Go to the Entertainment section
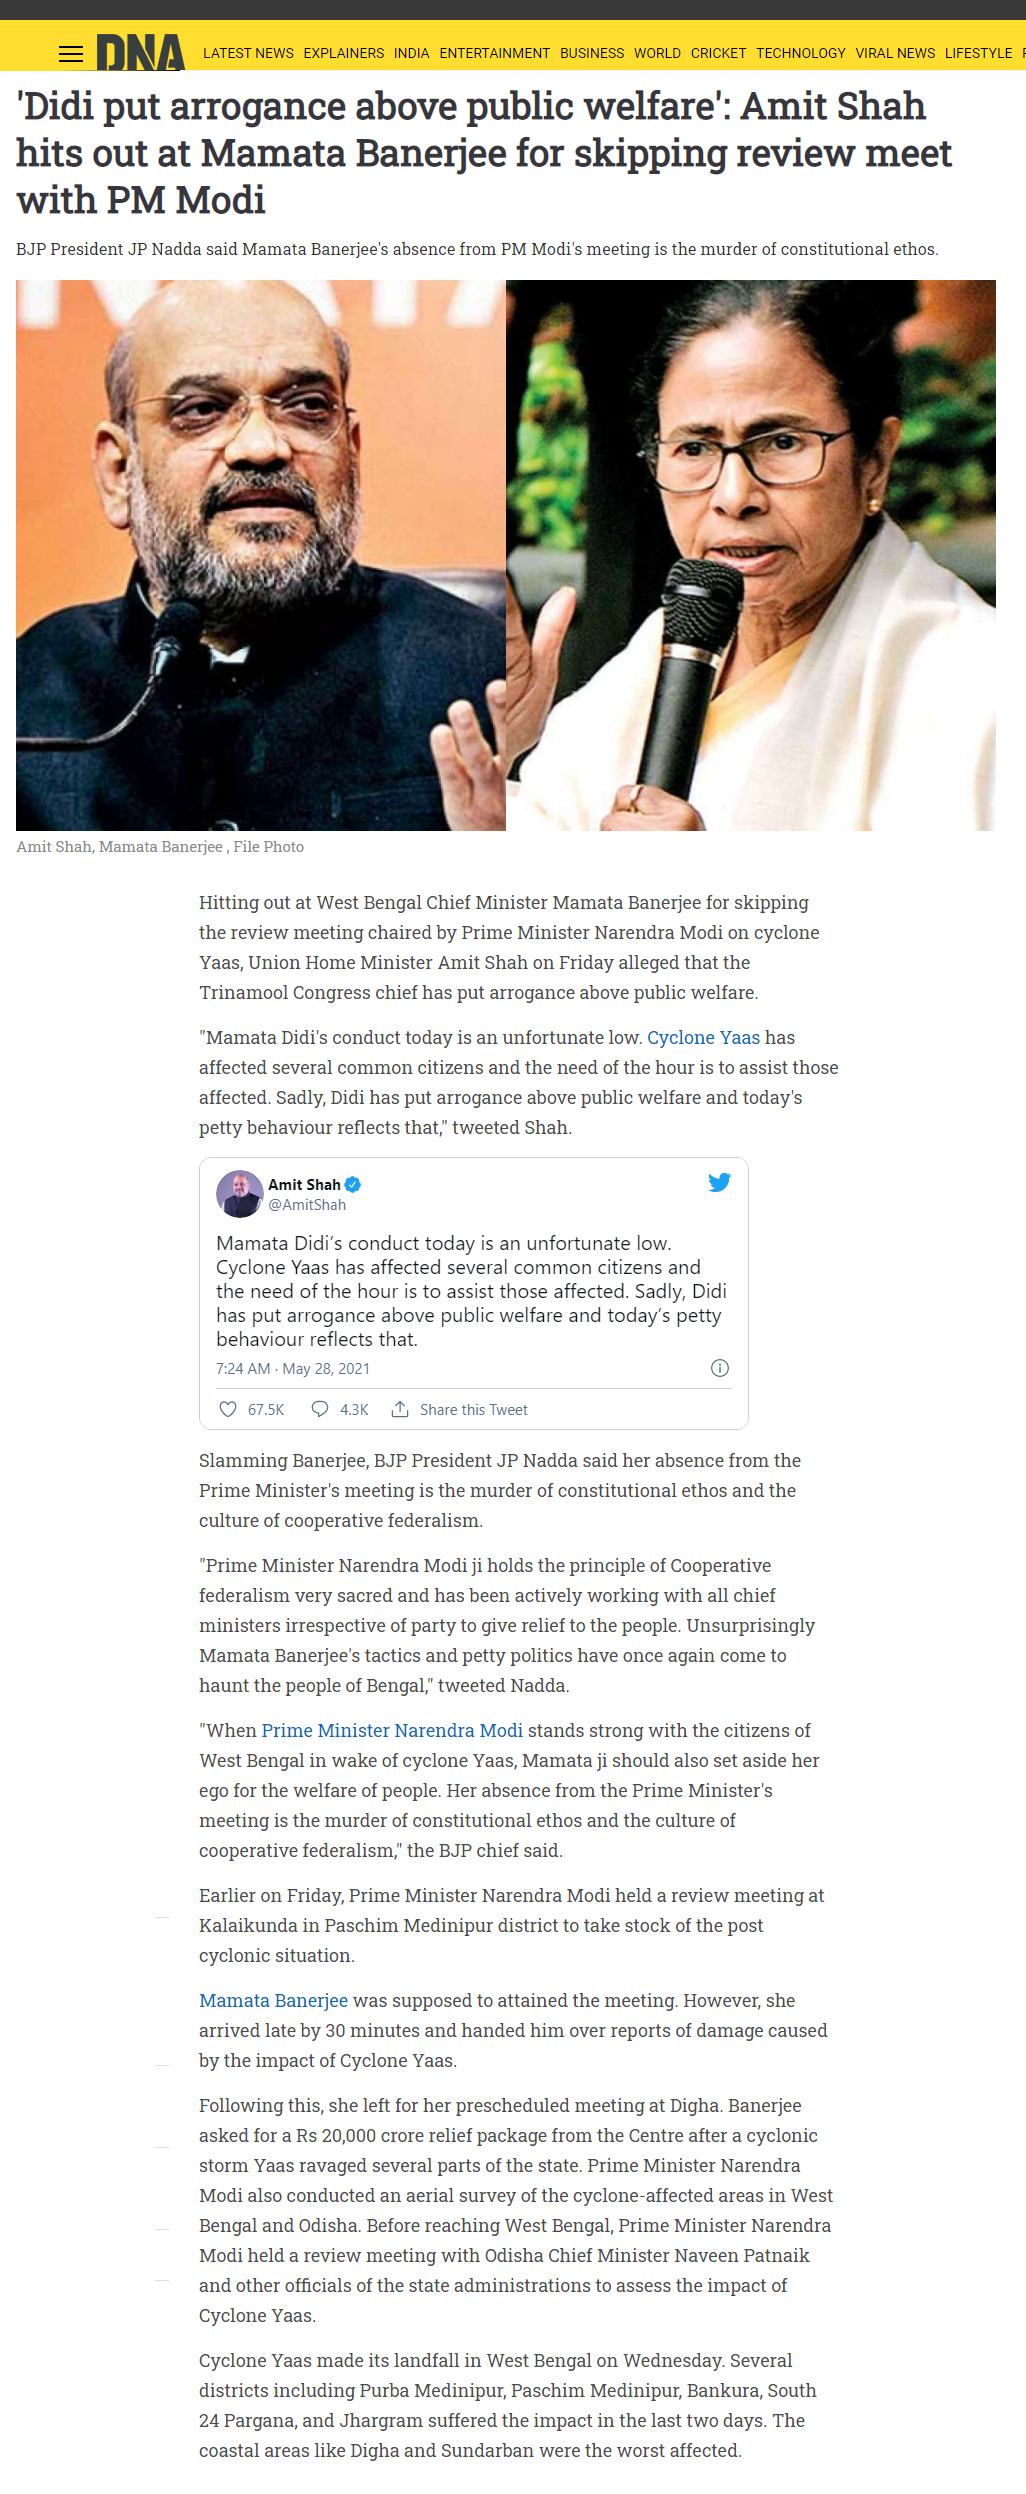 tap(494, 53)
